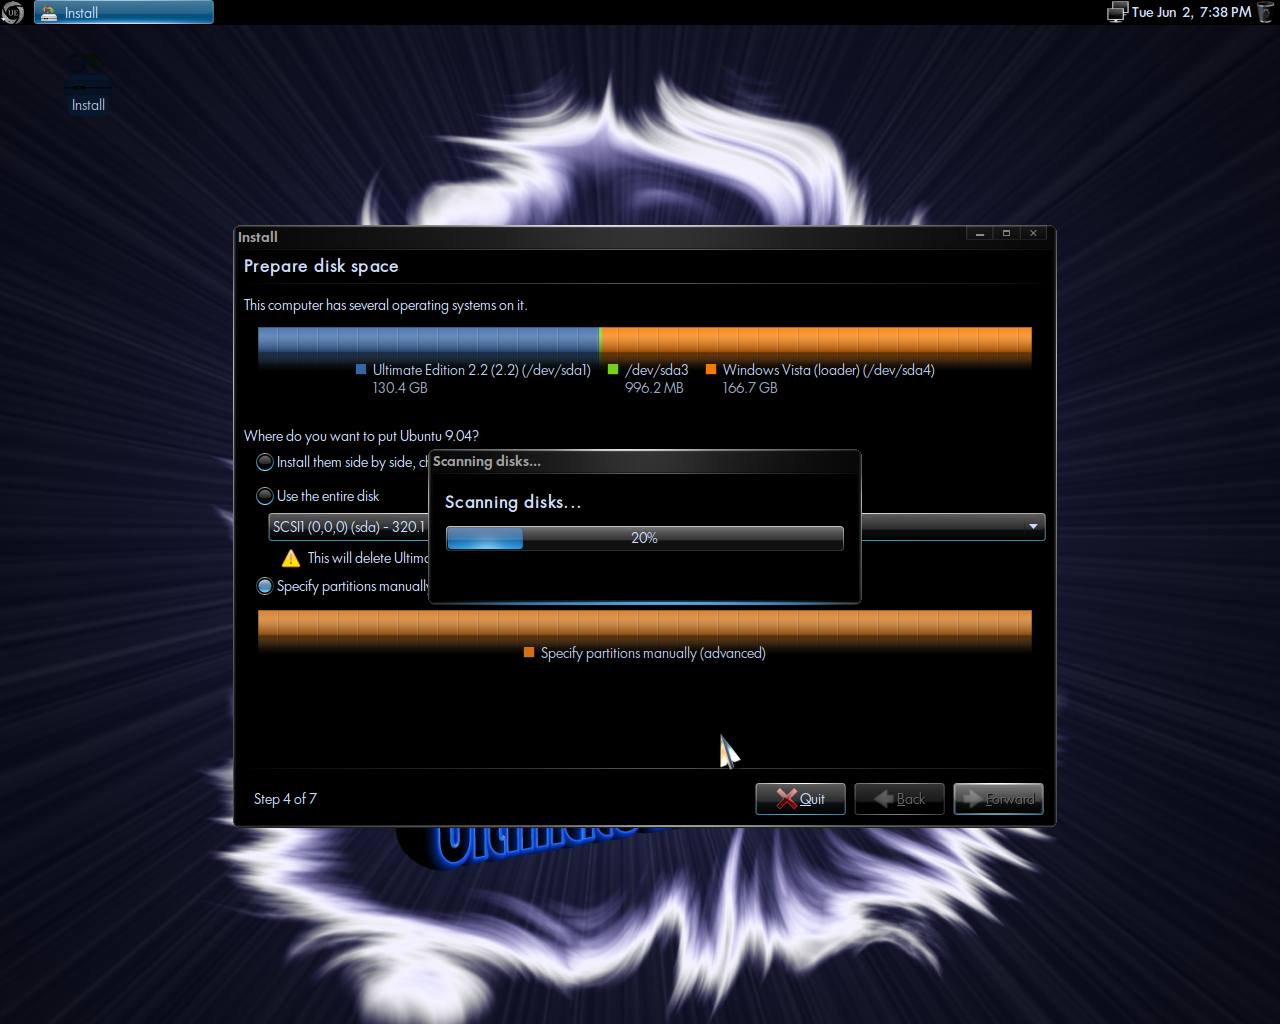The image size is (1280, 1024).
Task: Click the Forward button
Action: pyautogui.click(x=998, y=799)
